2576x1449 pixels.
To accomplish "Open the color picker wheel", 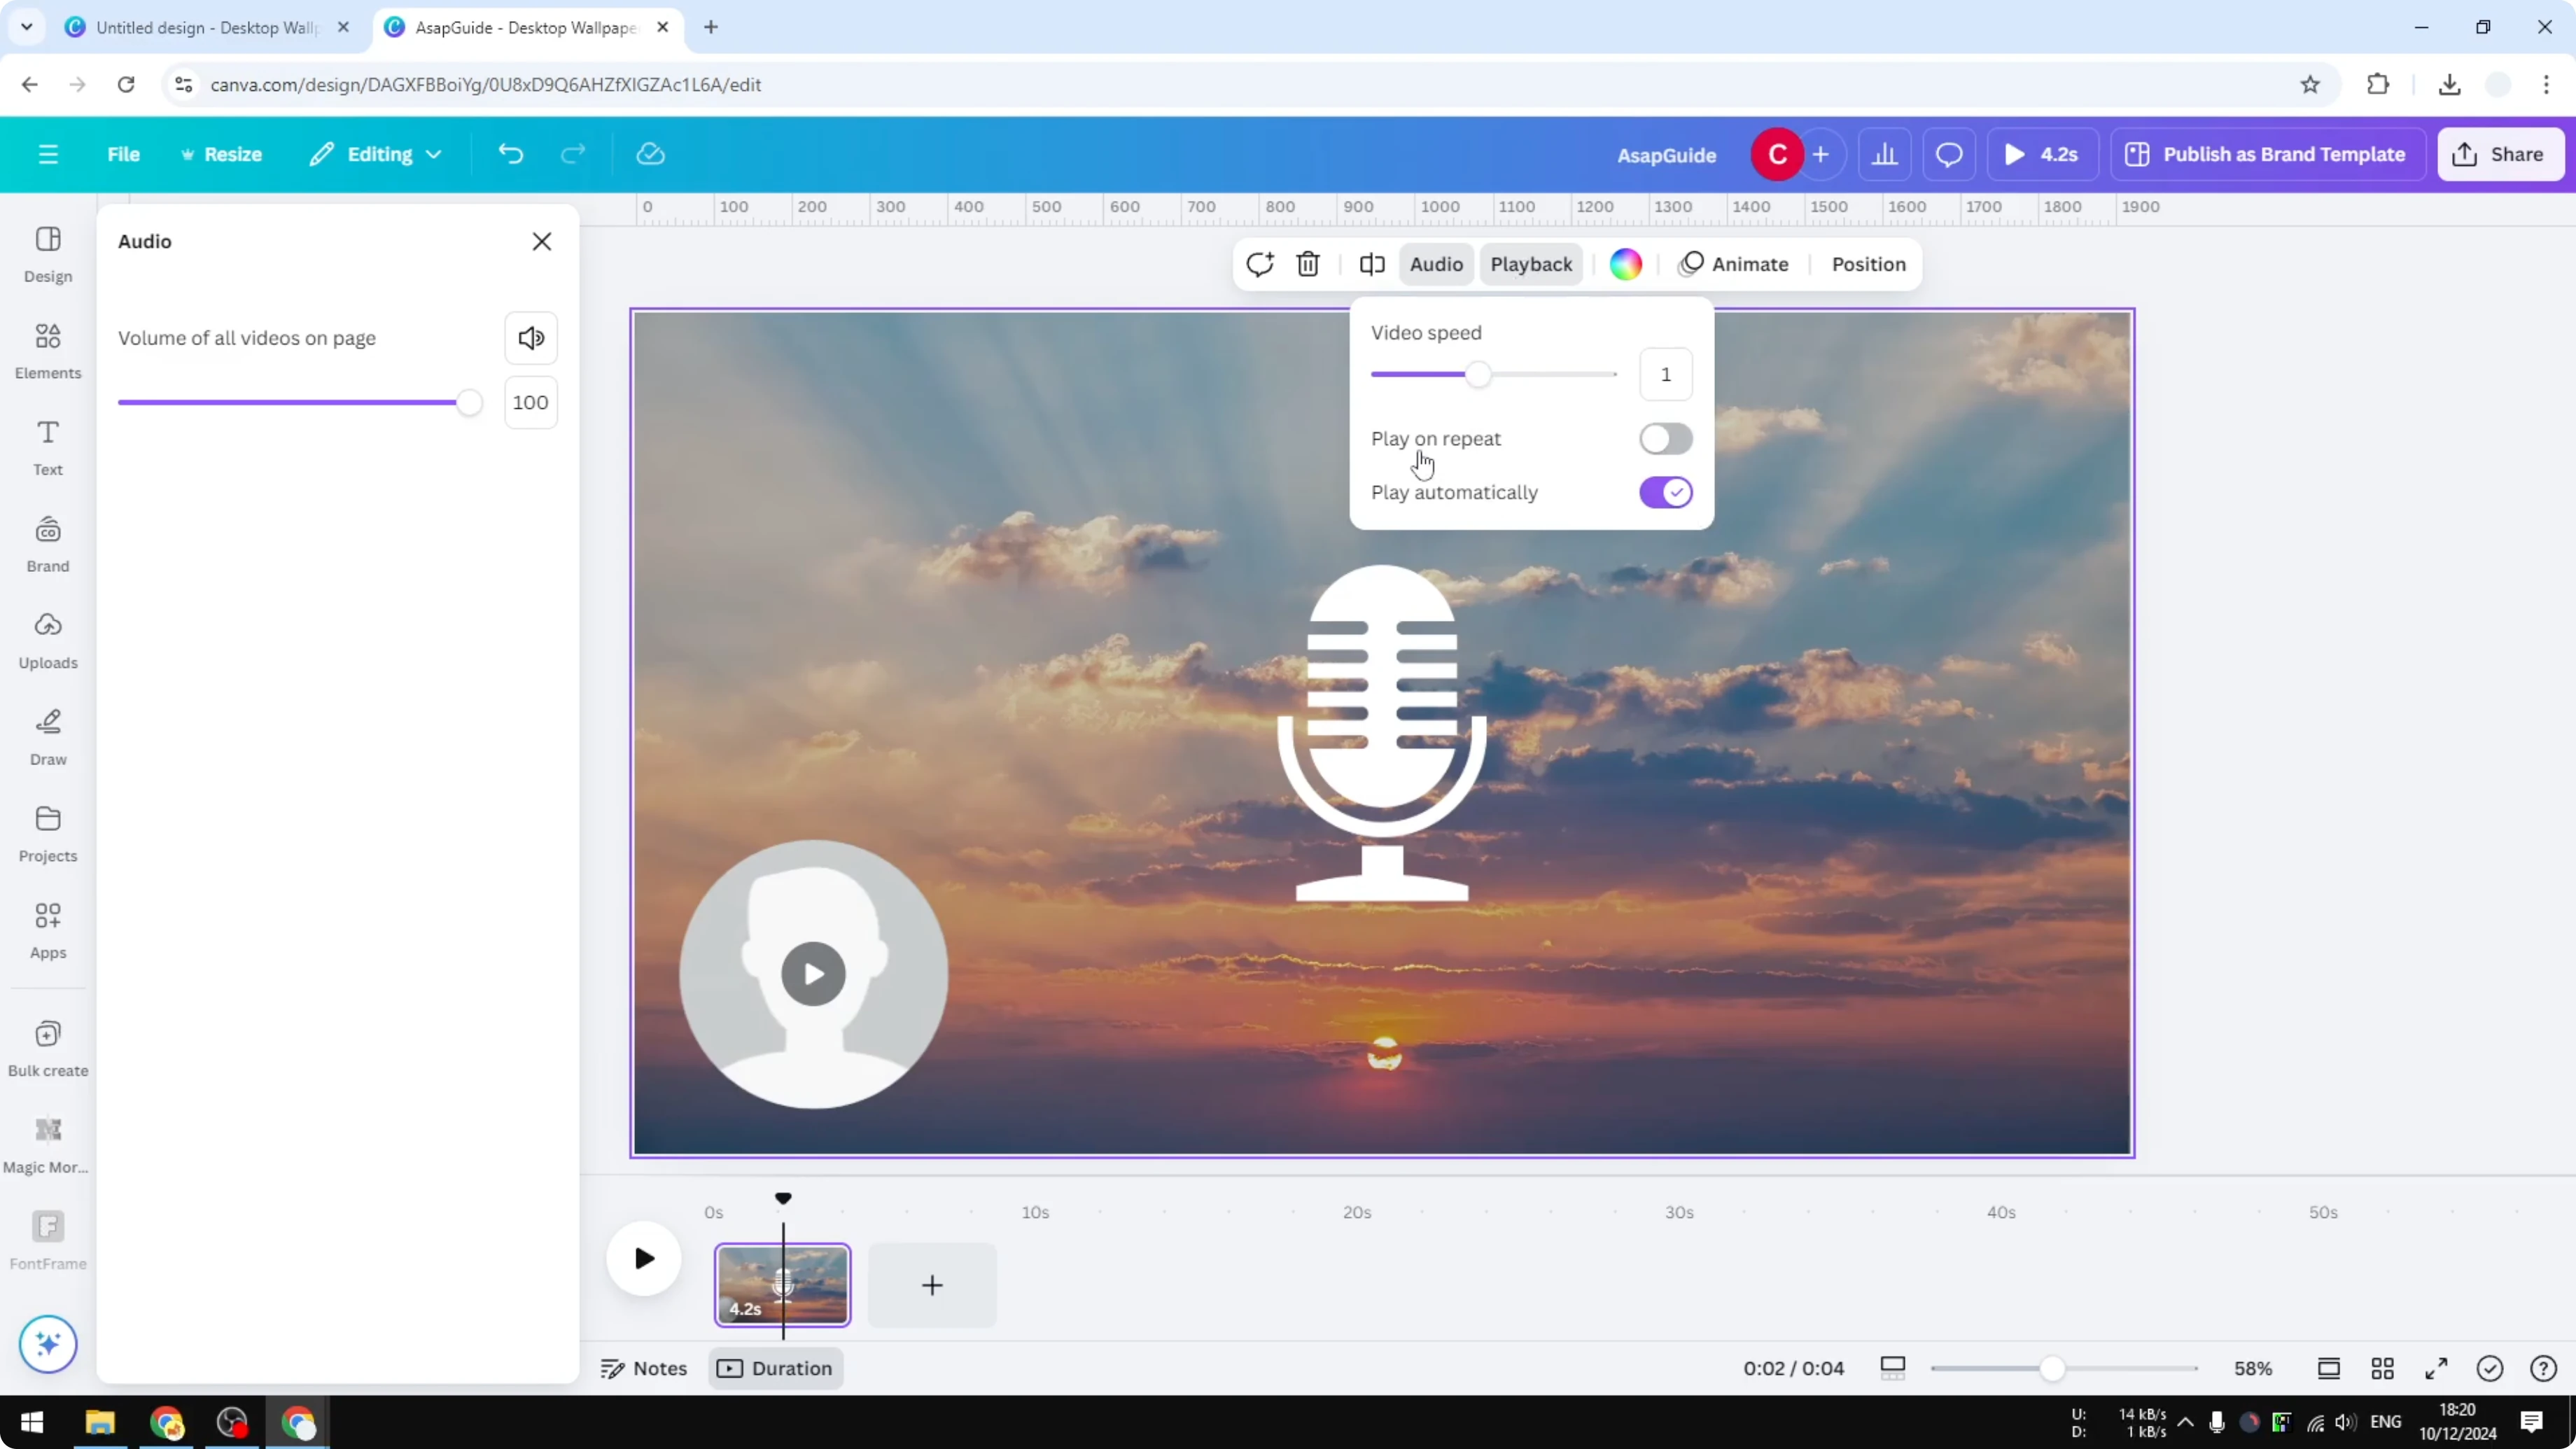I will [1625, 264].
